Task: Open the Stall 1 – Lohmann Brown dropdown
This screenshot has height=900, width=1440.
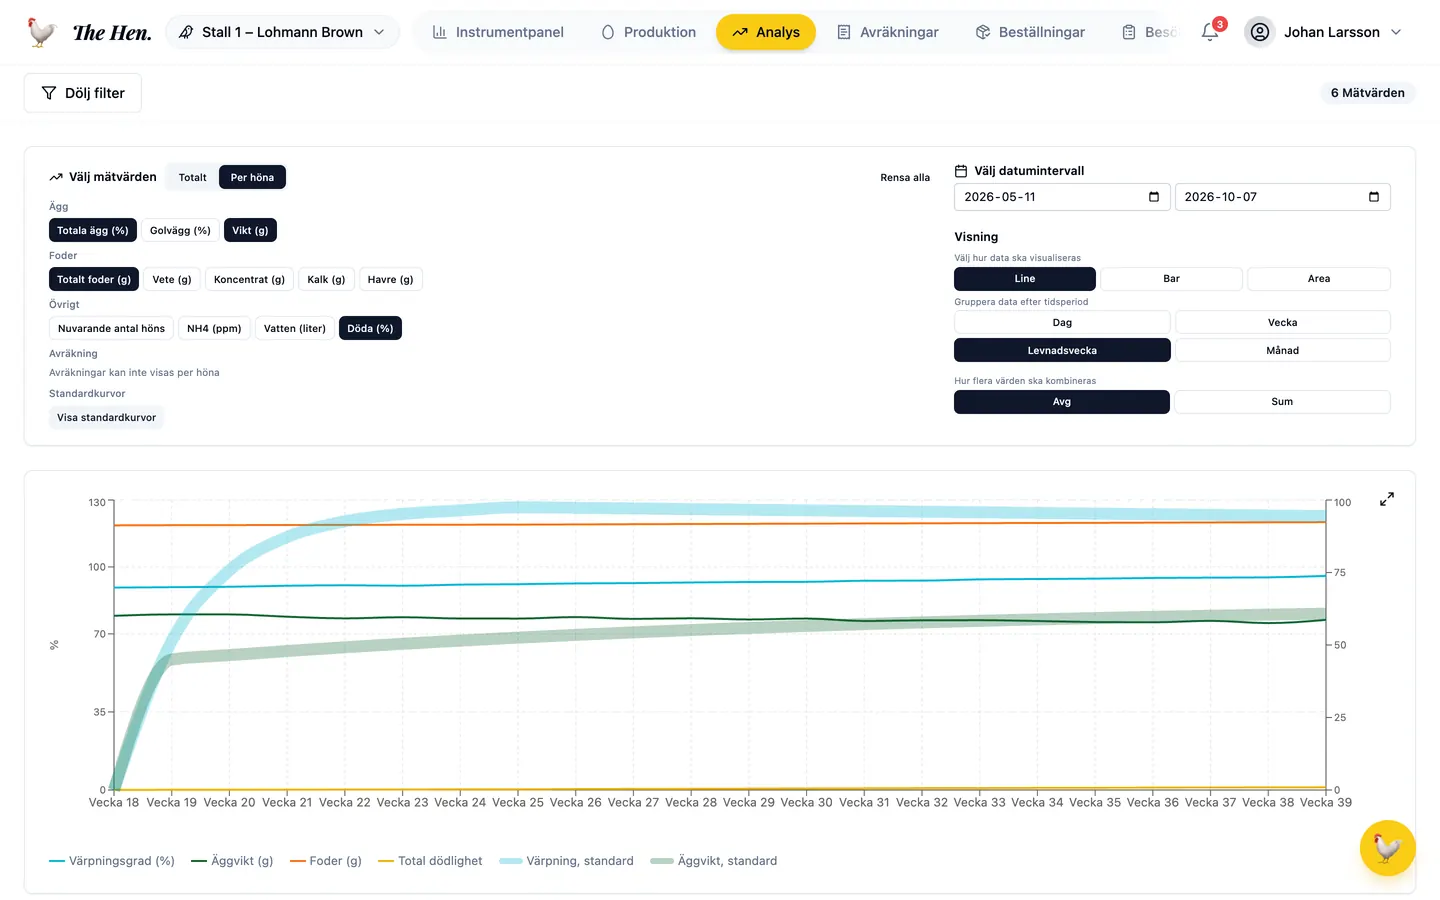Action: pos(282,32)
